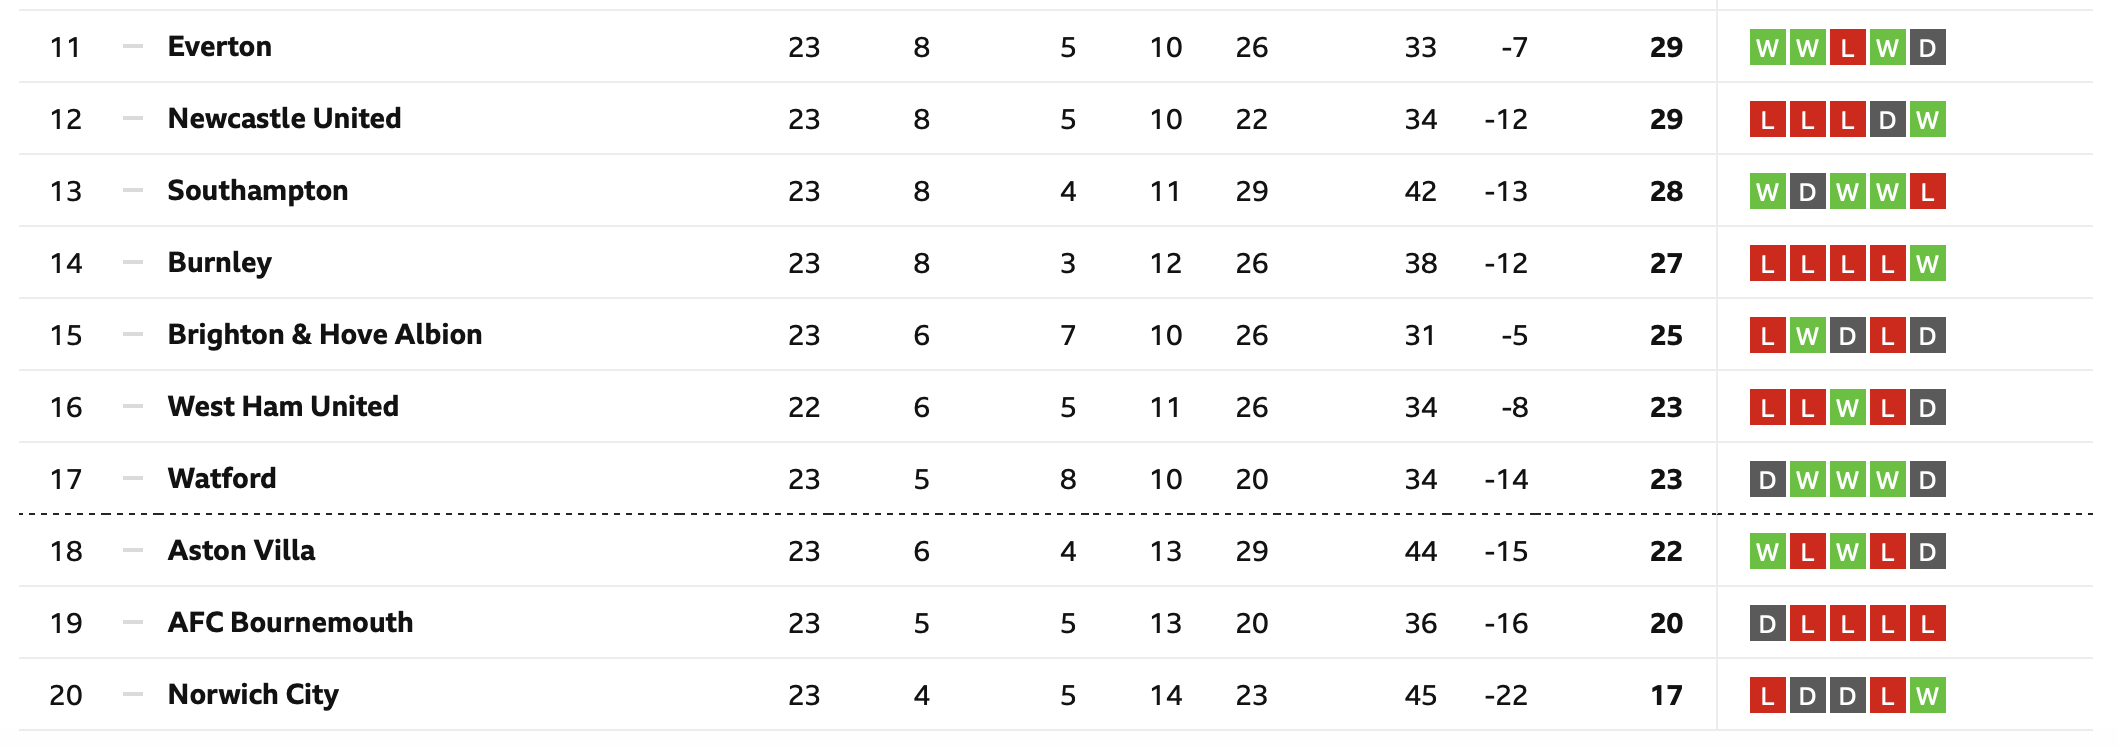Click Norwich City's green W form badge
Viewport: 2118px width, 746px height.
[x=1927, y=696]
